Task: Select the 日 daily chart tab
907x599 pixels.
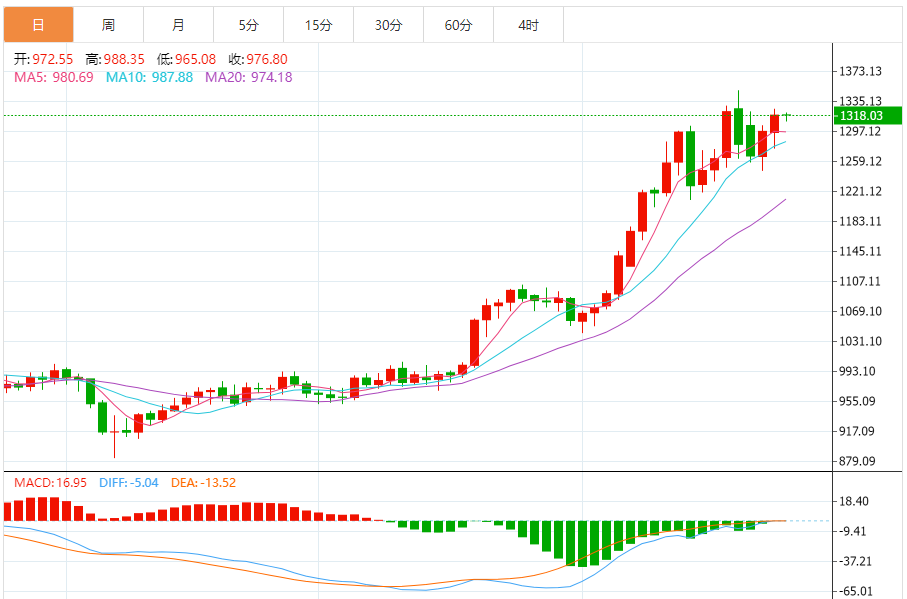Action: (38, 25)
